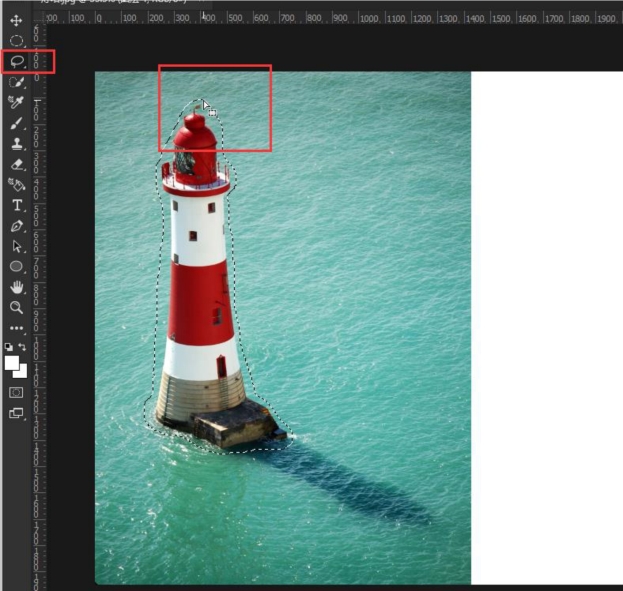Select the Horizontal Type tool
Screen dimensions: 623x591
(x=17, y=205)
